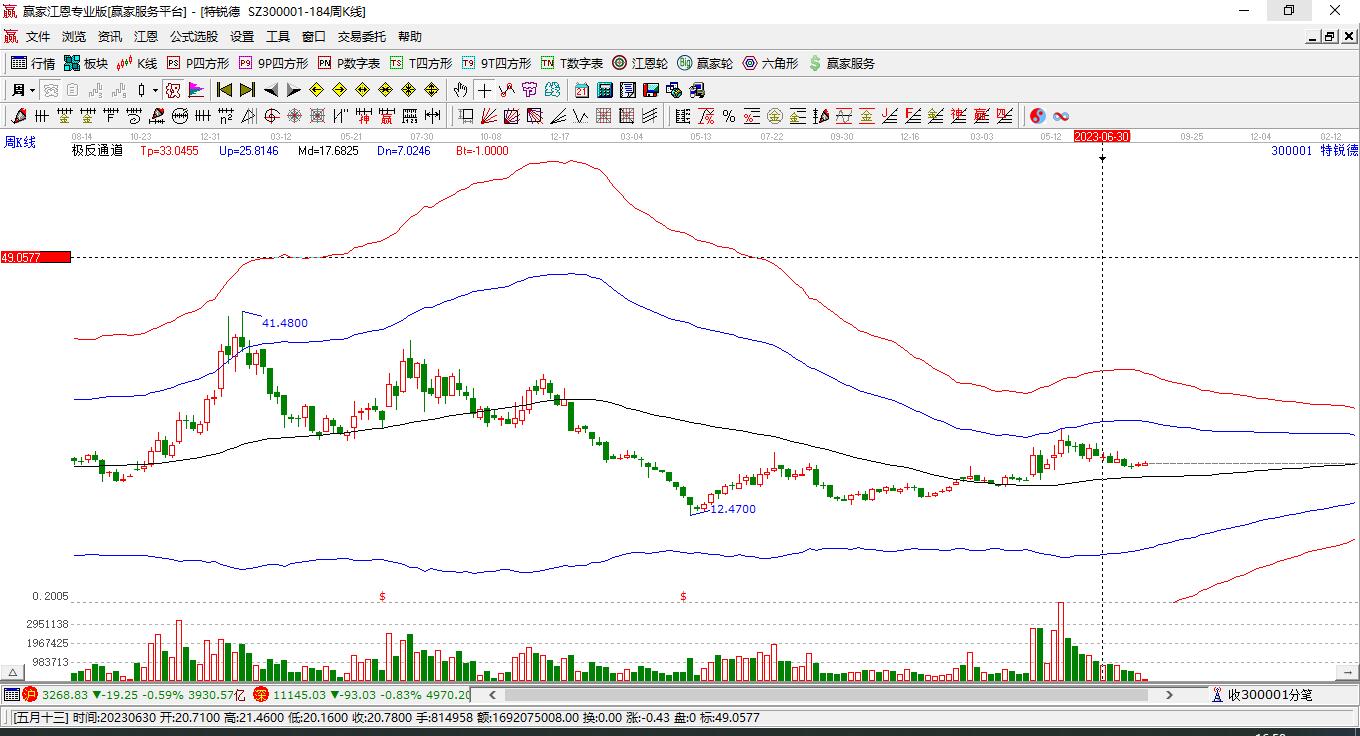Click the red circle crosshair tool
The image size is (1360, 736).
tap(272, 116)
